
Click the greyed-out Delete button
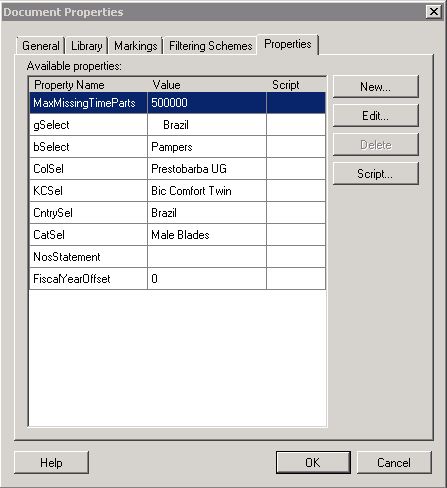tap(376, 145)
